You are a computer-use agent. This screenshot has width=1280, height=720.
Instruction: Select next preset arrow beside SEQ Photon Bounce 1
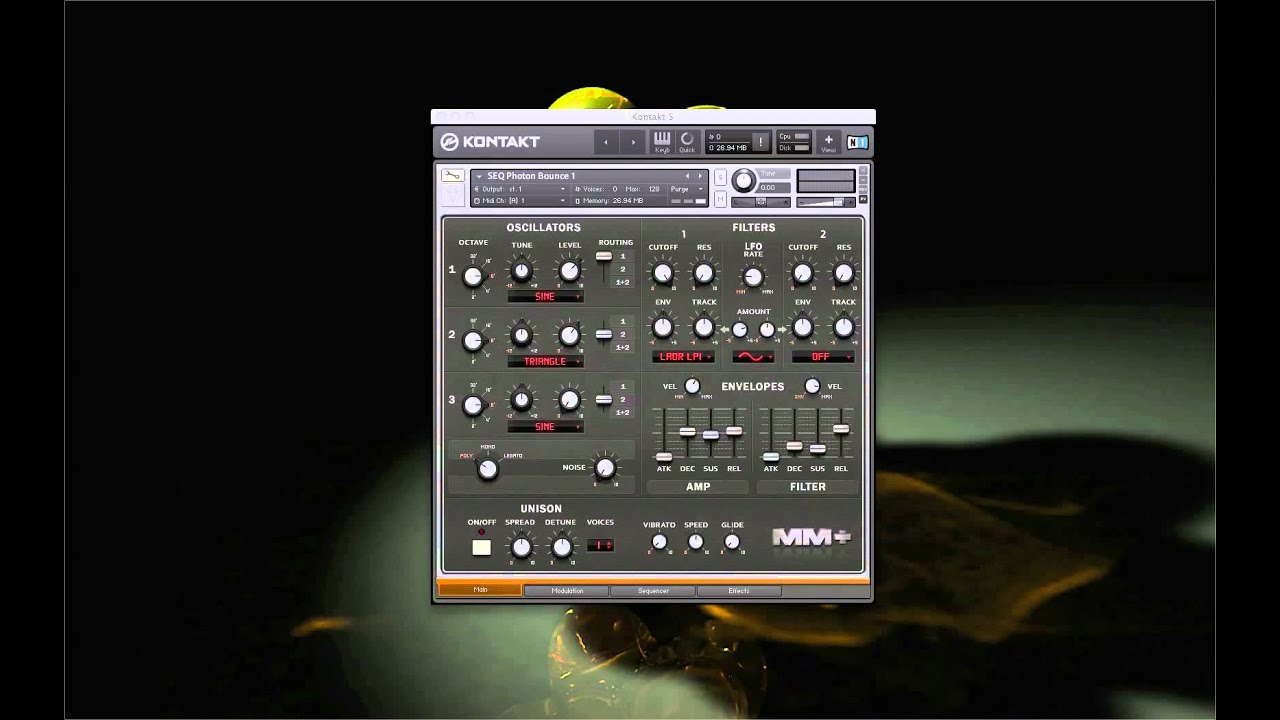[x=700, y=176]
